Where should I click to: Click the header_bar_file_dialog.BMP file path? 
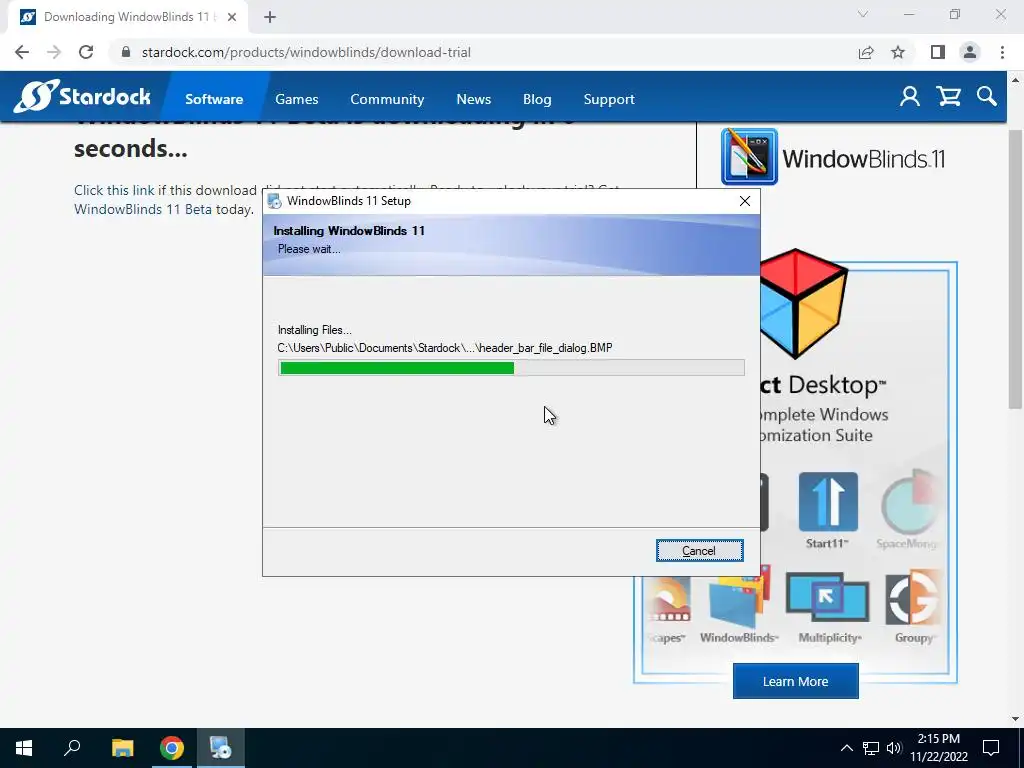(445, 347)
